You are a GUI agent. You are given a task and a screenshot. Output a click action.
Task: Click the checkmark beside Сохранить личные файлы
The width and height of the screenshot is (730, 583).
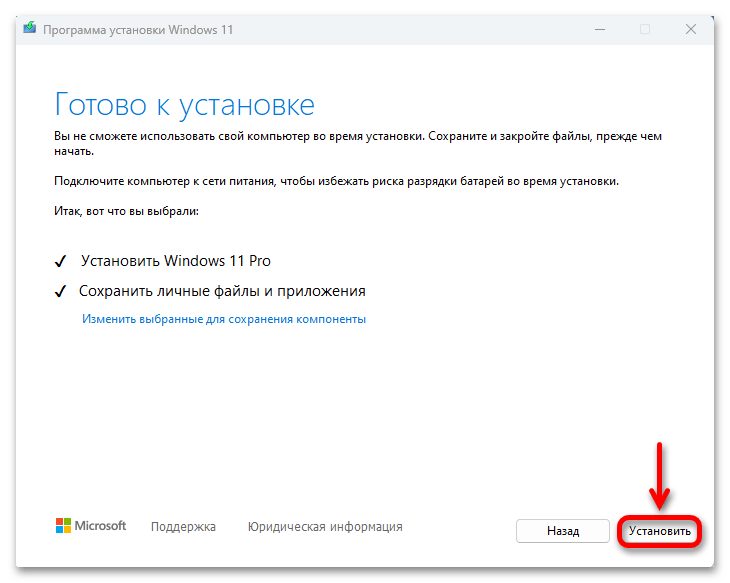[x=61, y=292]
